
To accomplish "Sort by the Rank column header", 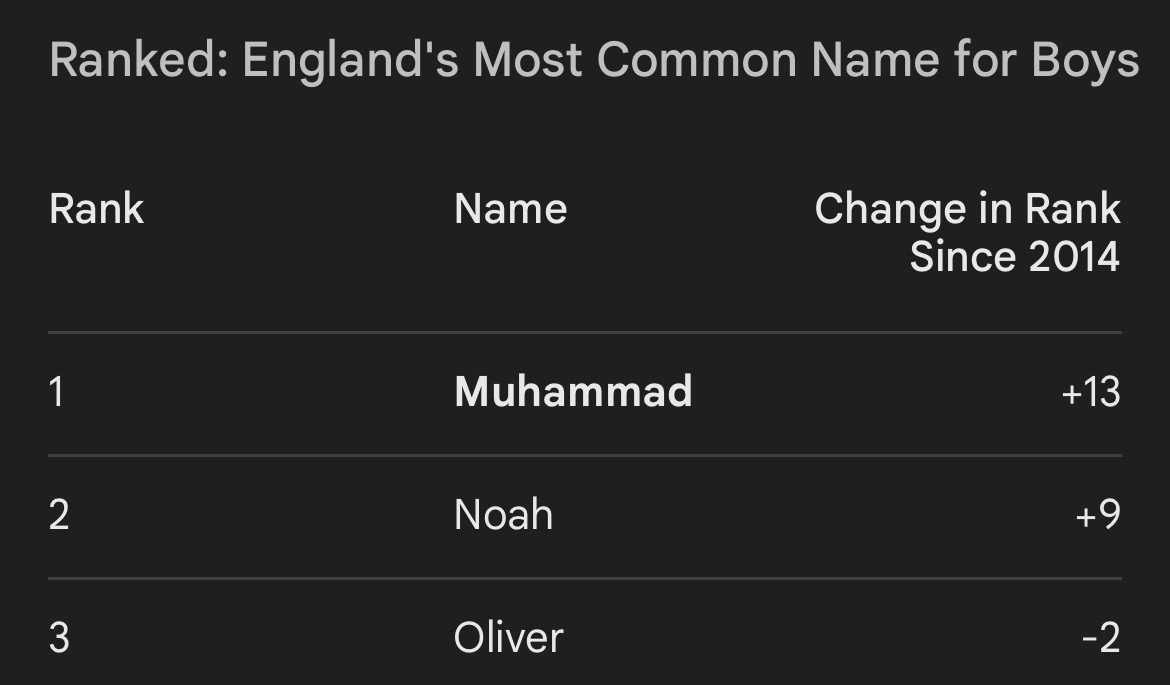I will click(97, 209).
